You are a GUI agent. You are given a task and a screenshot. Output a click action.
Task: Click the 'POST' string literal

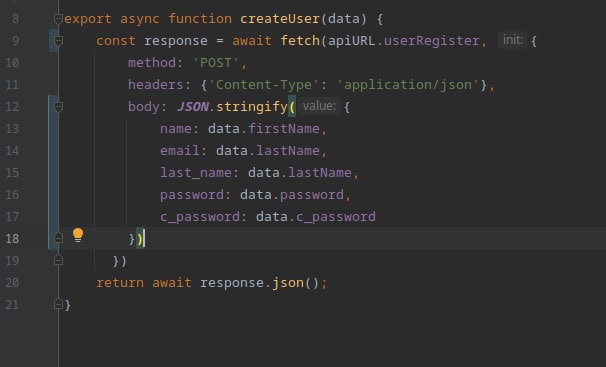click(x=216, y=63)
